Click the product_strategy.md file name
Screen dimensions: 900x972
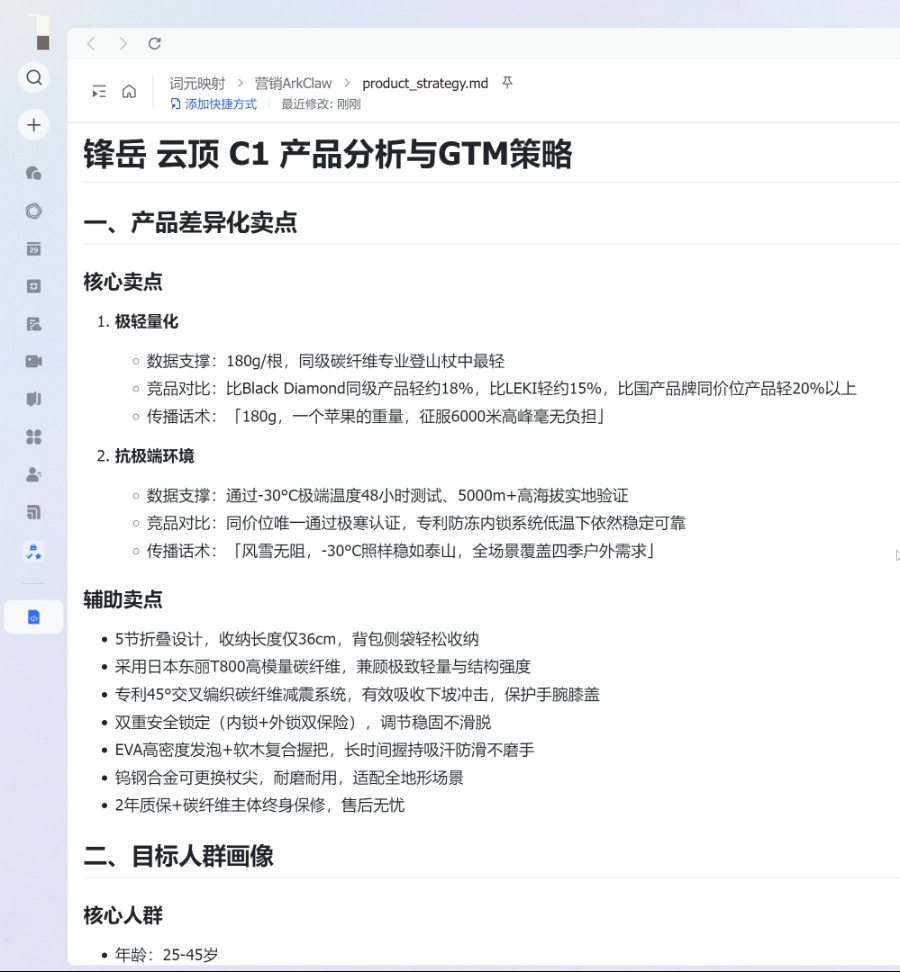425,83
